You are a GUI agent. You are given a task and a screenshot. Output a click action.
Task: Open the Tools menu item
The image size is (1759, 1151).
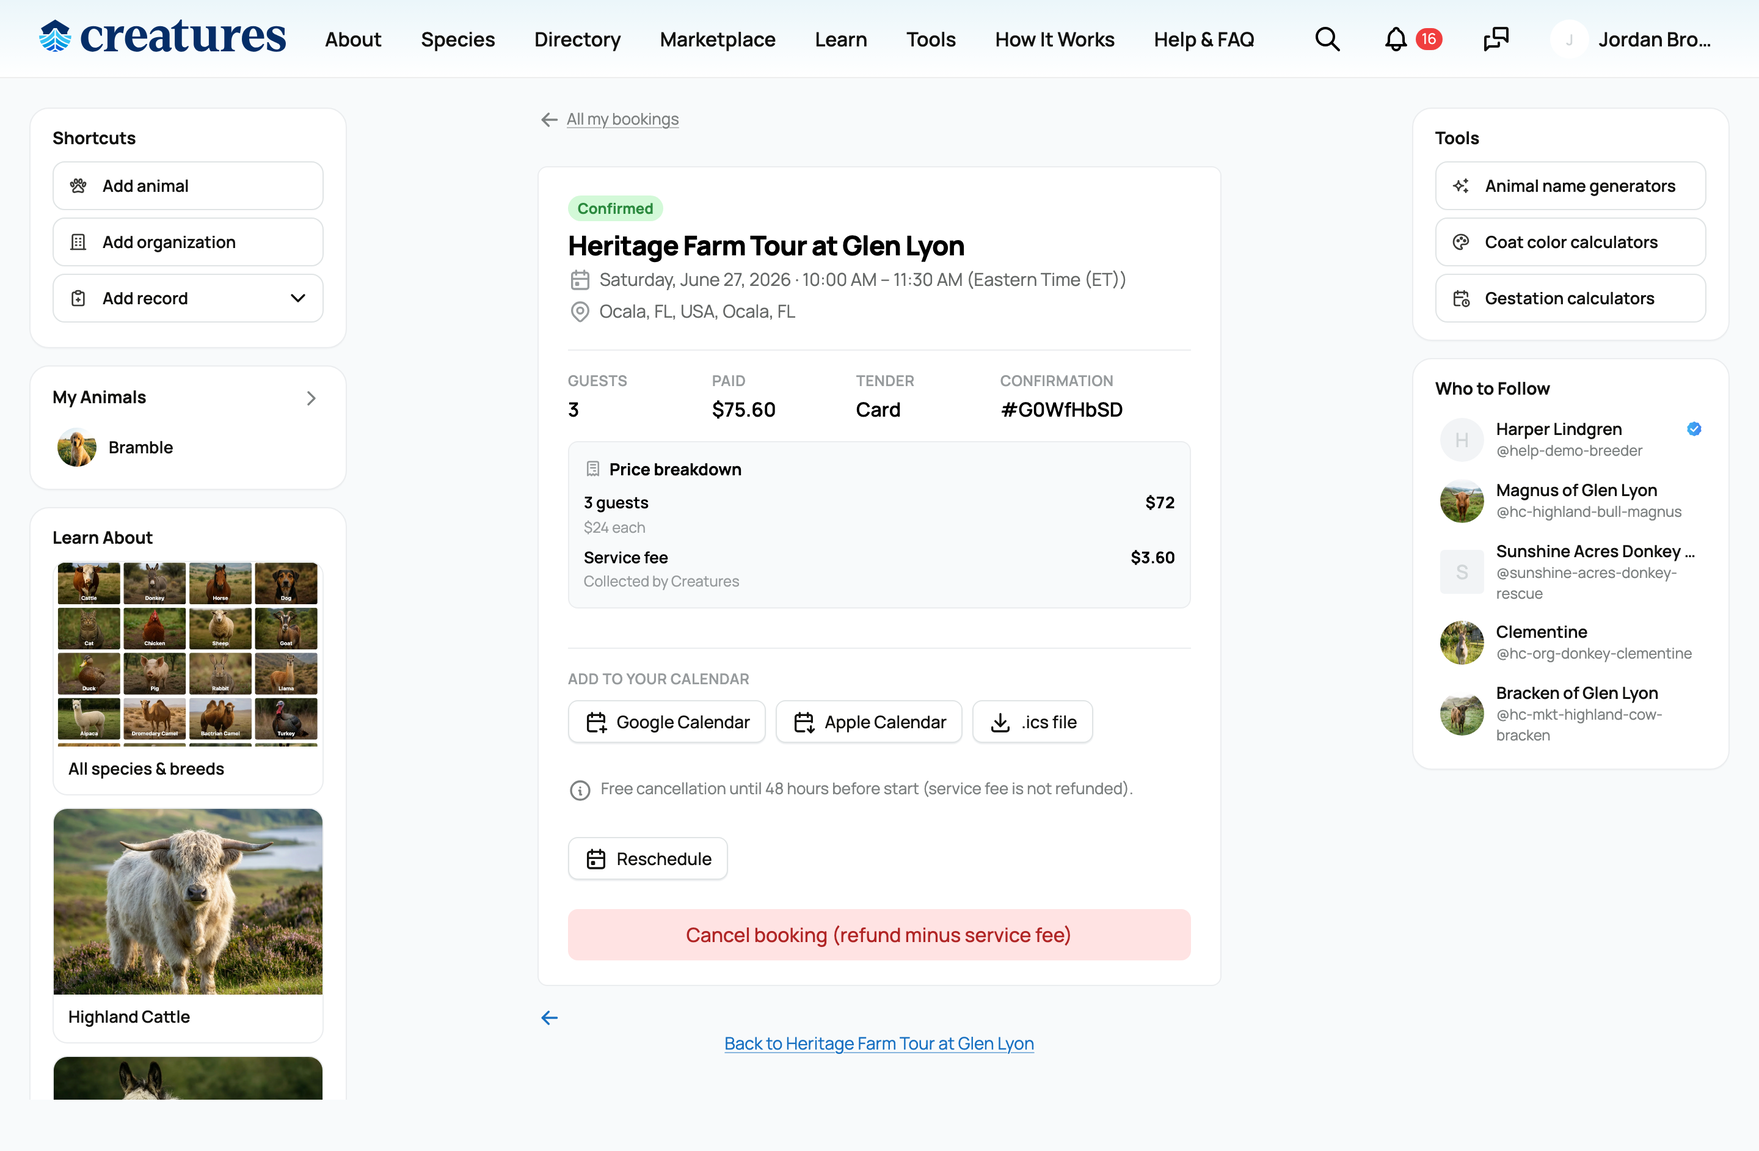[x=931, y=39]
